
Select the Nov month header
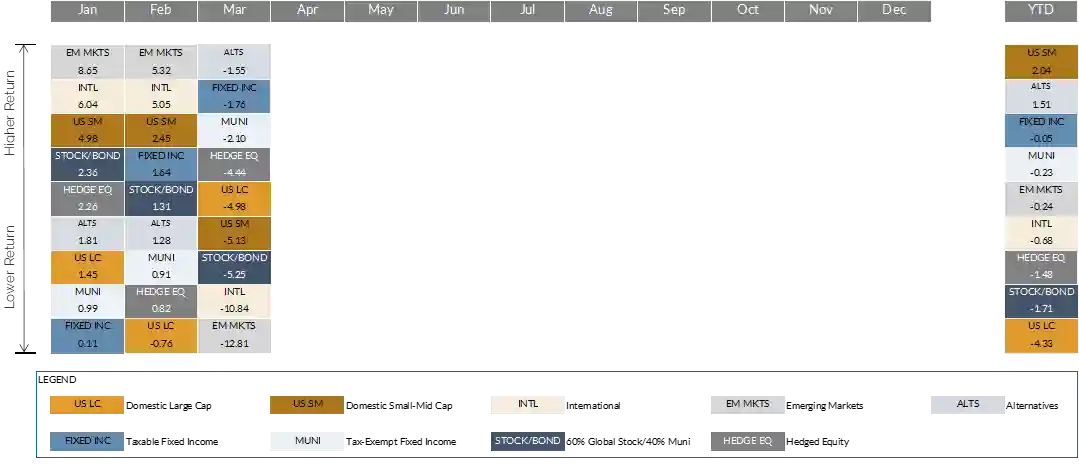click(821, 10)
